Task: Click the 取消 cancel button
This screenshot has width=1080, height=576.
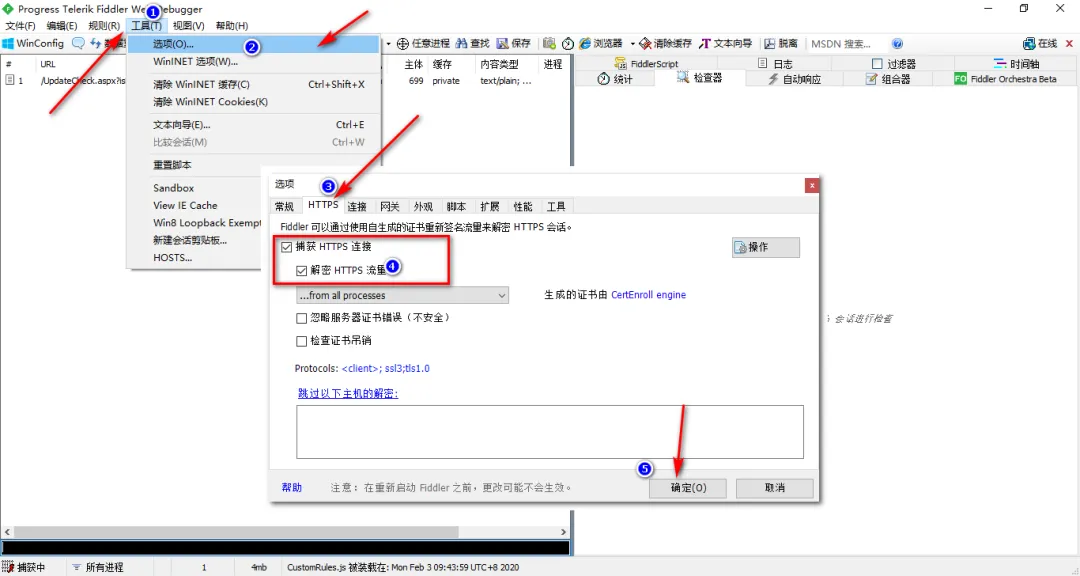Action: tap(775, 488)
